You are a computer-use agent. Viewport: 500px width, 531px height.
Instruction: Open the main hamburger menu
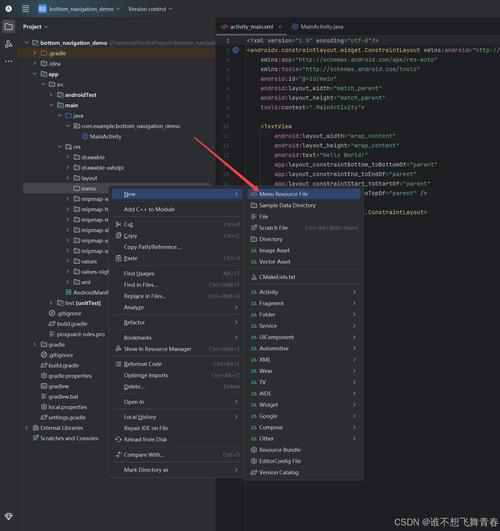pos(25,8)
